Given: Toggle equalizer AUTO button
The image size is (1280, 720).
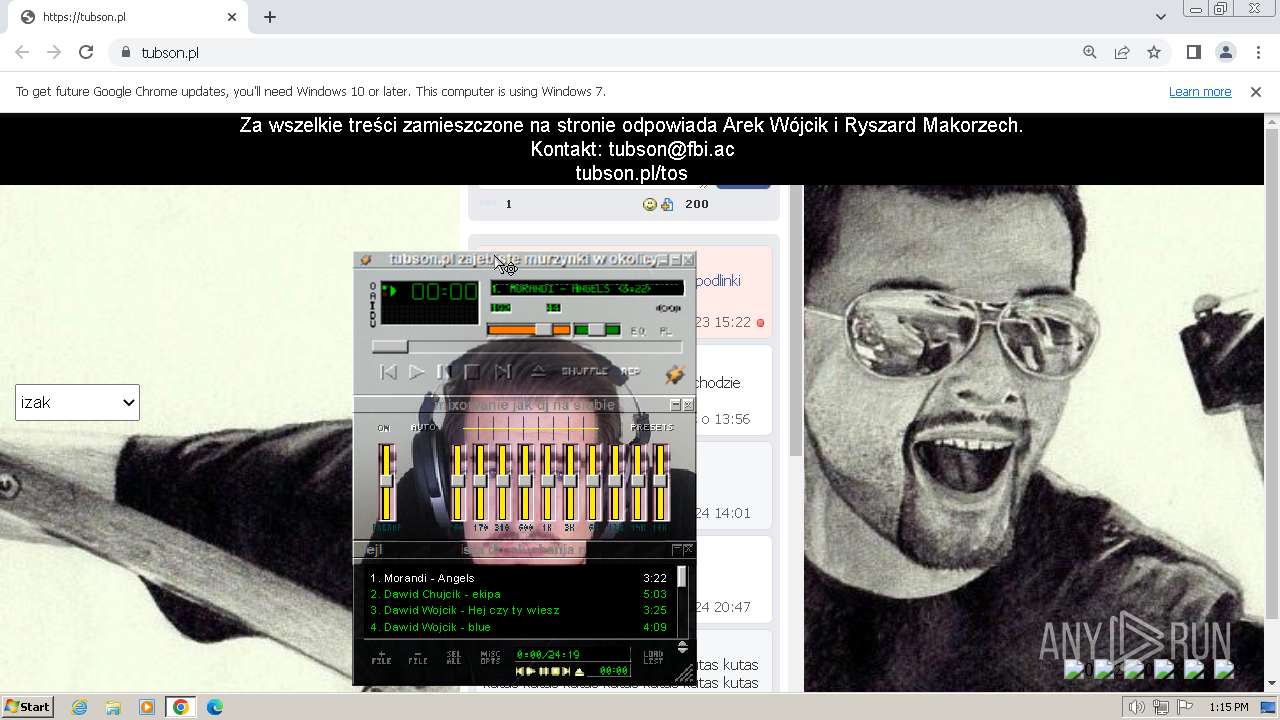Looking at the screenshot, I should coord(423,428).
